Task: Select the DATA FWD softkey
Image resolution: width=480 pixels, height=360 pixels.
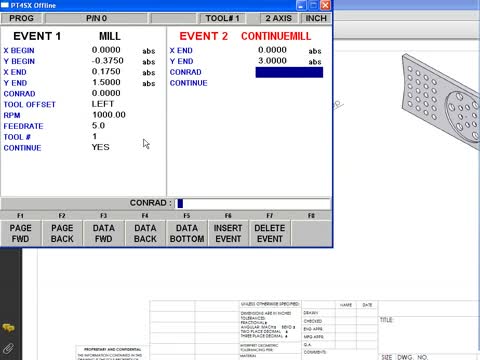Action: coord(104,233)
